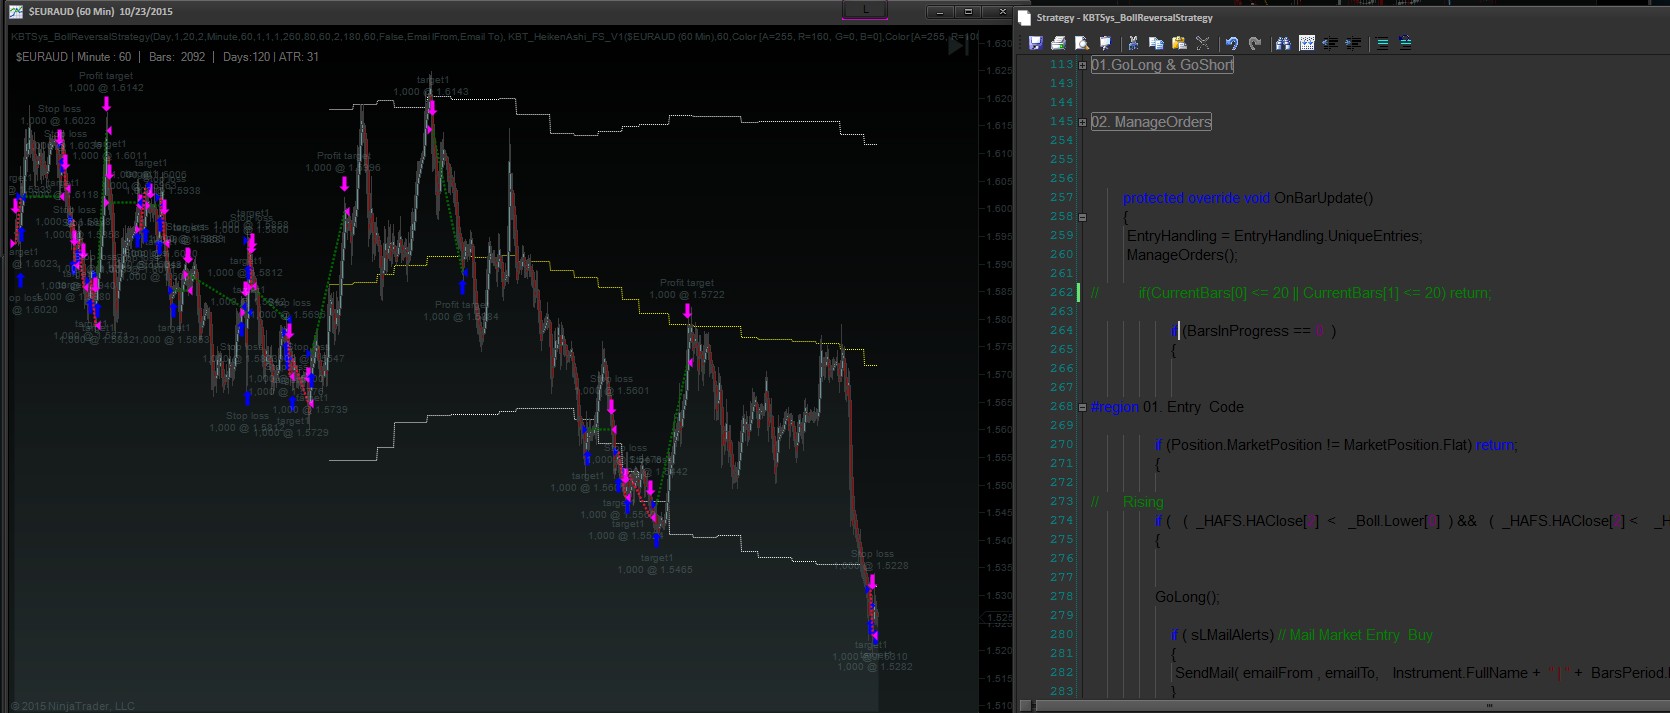
Task: Save the strategy with the floppy disk icon
Action: point(1036,43)
